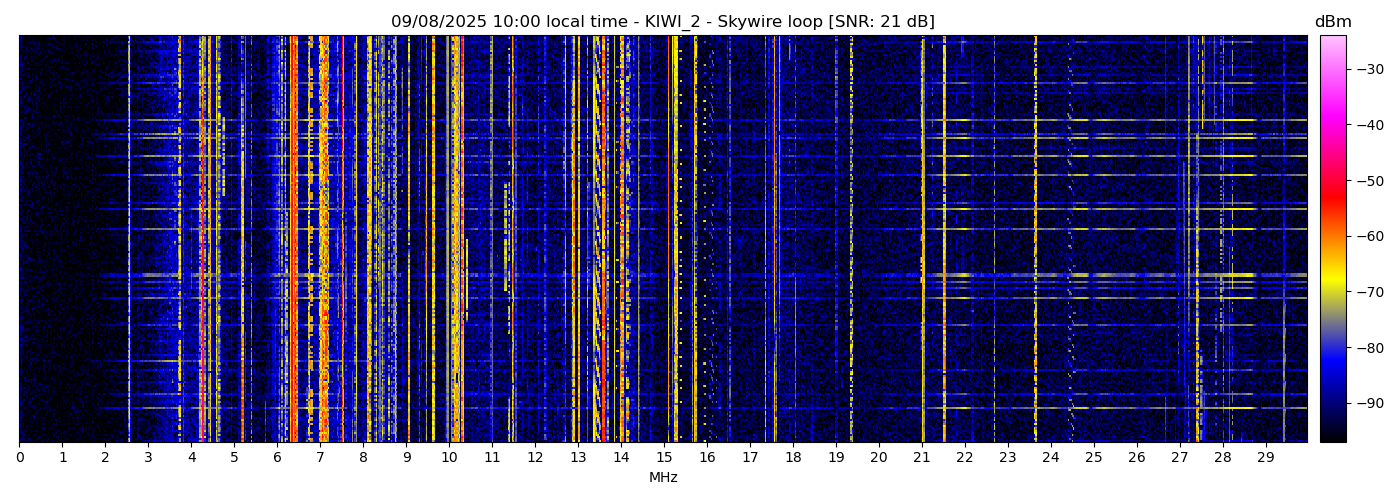The height and width of the screenshot is (500, 1400).
Task: Pick the yellow band in the colorbar
Action: click(x=1332, y=282)
